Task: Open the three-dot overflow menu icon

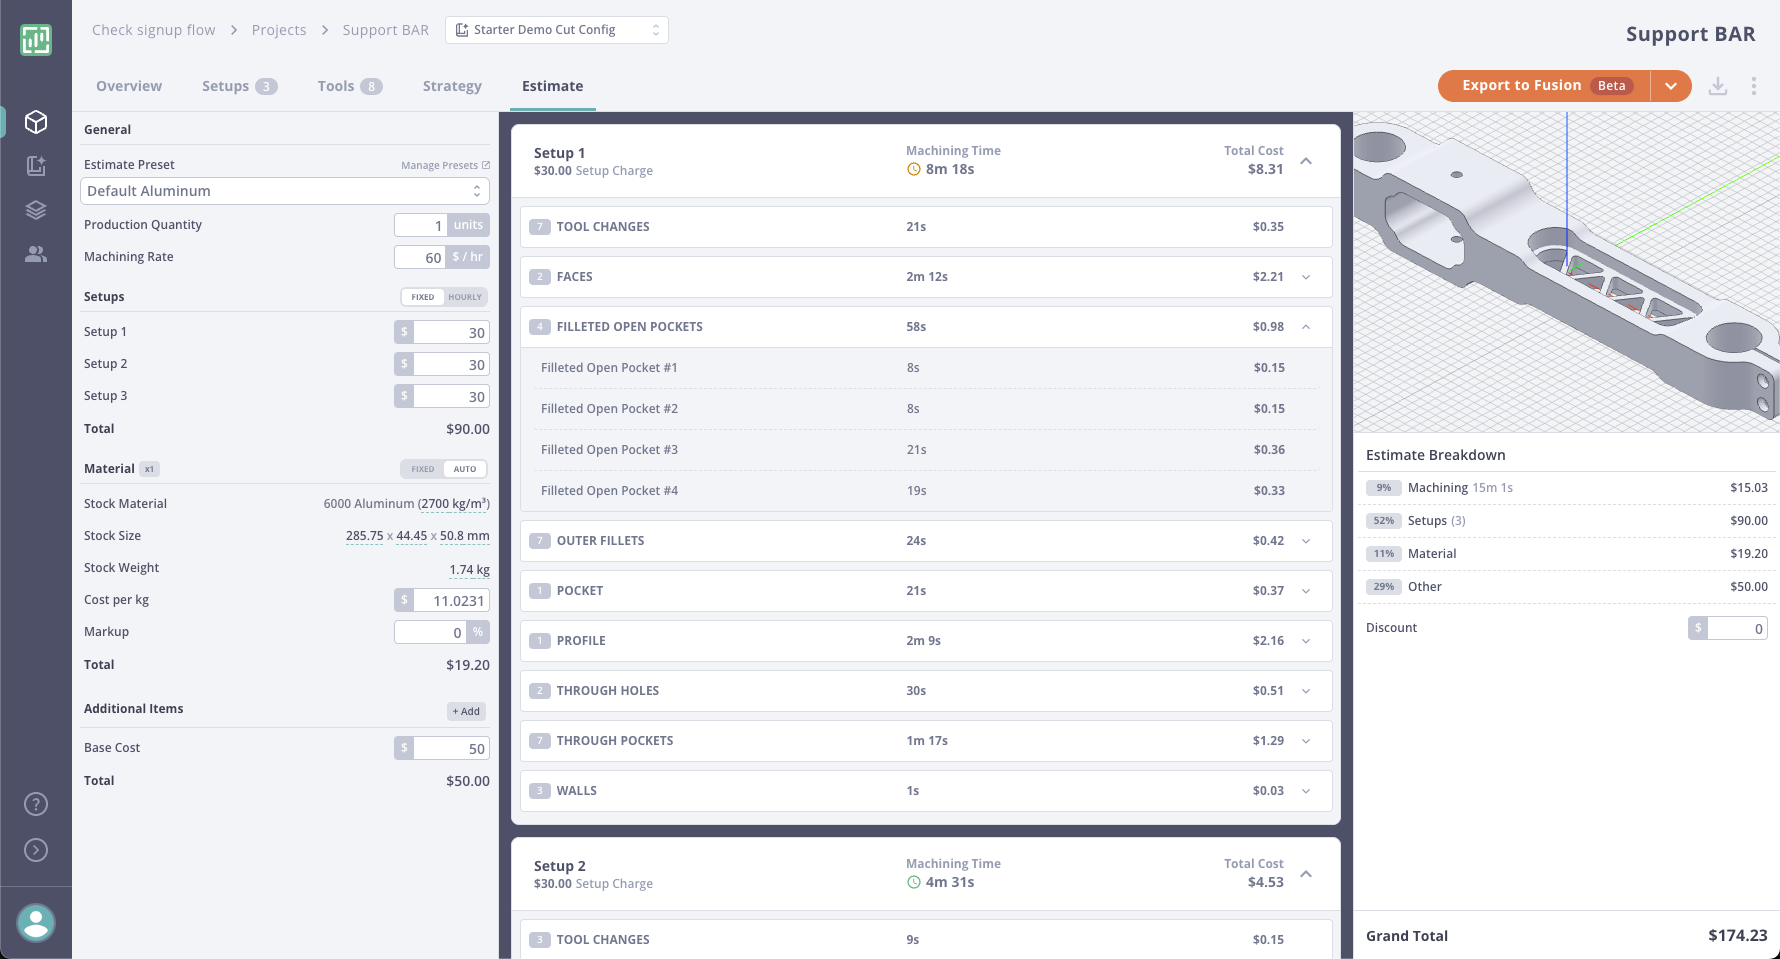Action: [1754, 86]
